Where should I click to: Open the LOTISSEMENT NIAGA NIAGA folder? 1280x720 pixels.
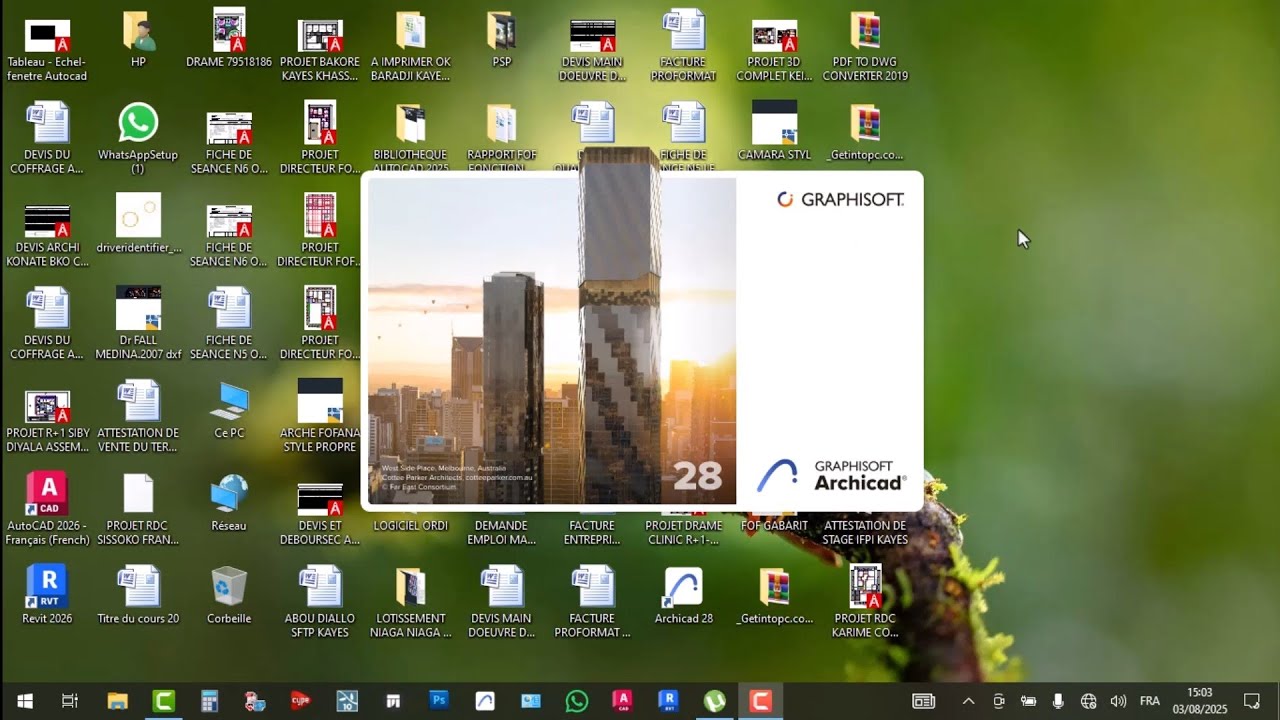411,602
